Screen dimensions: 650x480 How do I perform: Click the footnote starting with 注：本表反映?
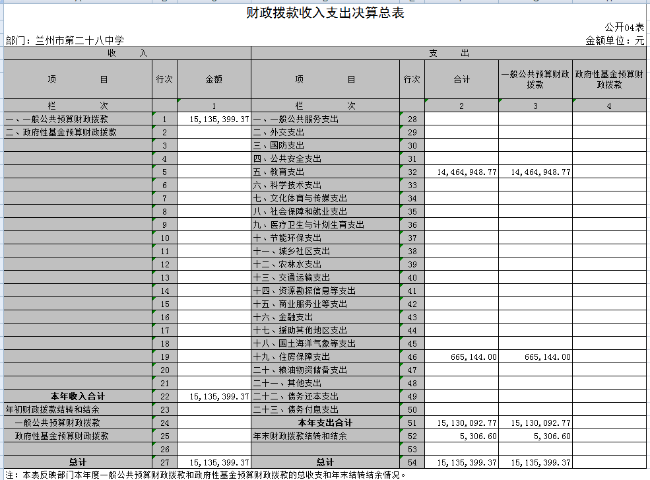[x=206, y=475]
